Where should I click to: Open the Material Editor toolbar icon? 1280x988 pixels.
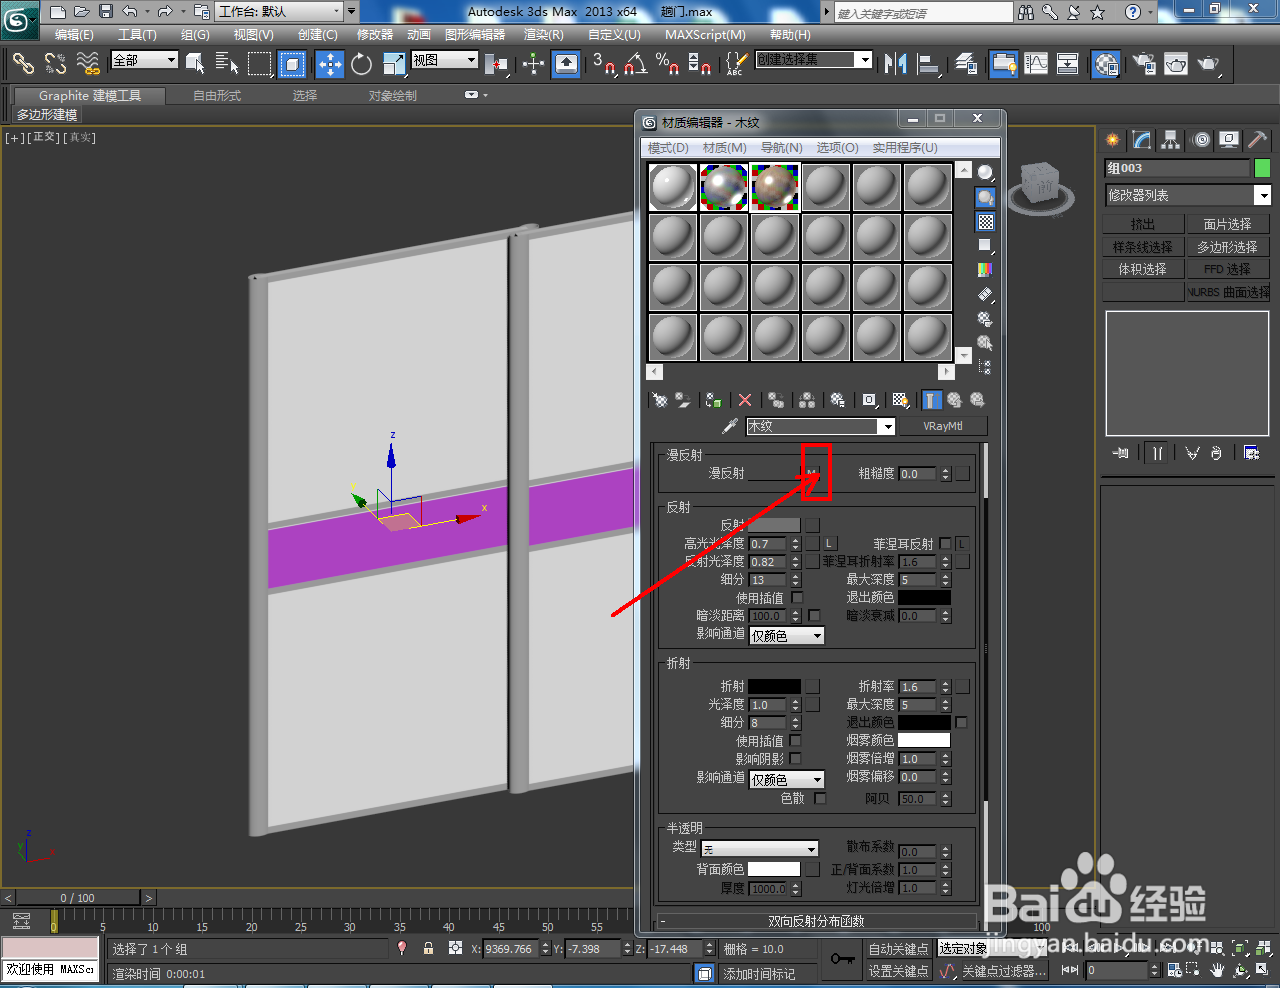click(1106, 64)
